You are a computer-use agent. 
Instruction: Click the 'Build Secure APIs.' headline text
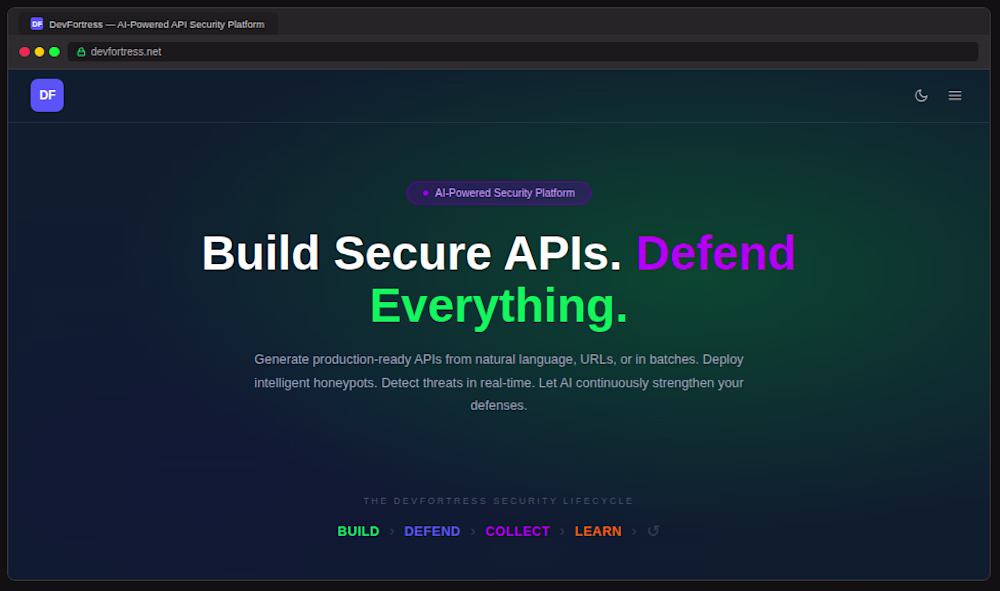point(412,253)
